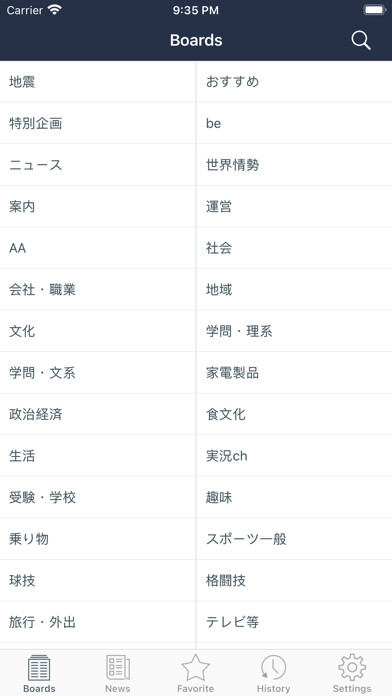Open the おすすめ board category
The height and width of the screenshot is (696, 392).
[294, 82]
